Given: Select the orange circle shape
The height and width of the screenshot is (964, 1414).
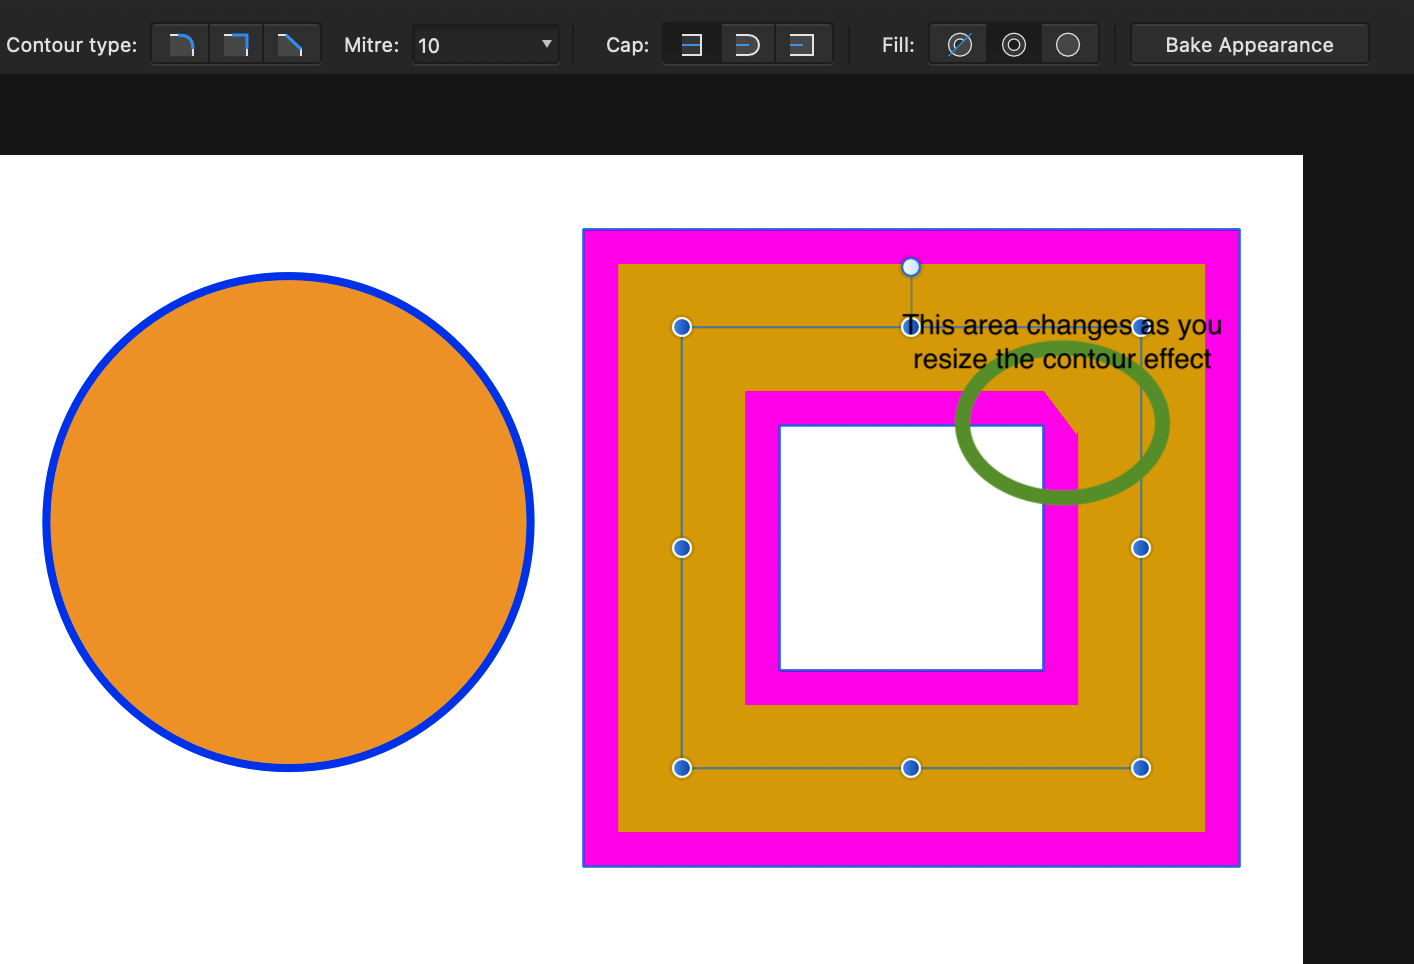Looking at the screenshot, I should pos(289,522).
